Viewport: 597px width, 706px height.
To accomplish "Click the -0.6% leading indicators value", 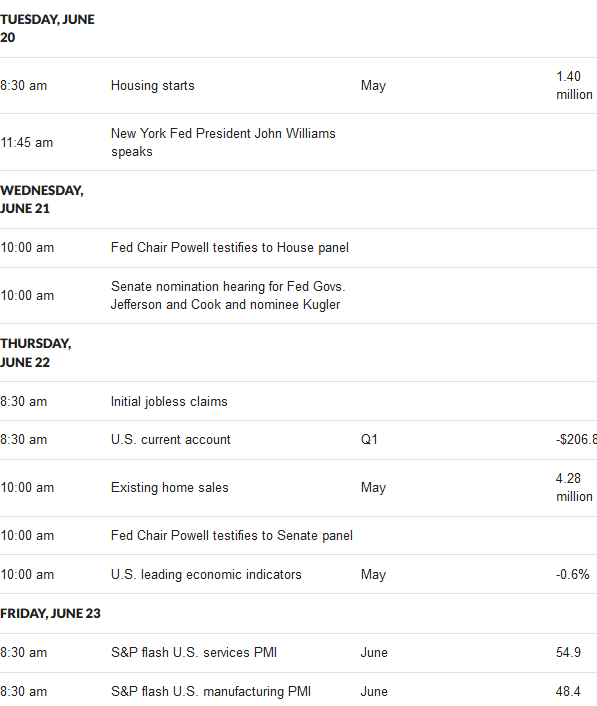I will pyautogui.click(x=573, y=575).
